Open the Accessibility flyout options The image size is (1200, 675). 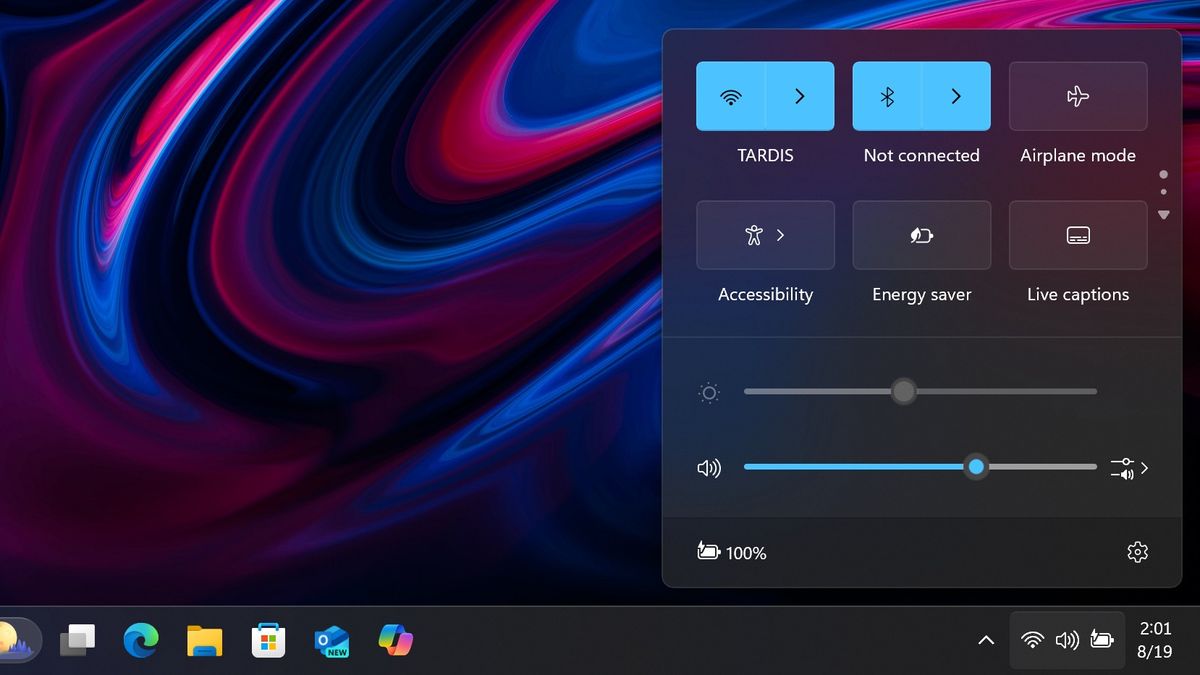779,235
